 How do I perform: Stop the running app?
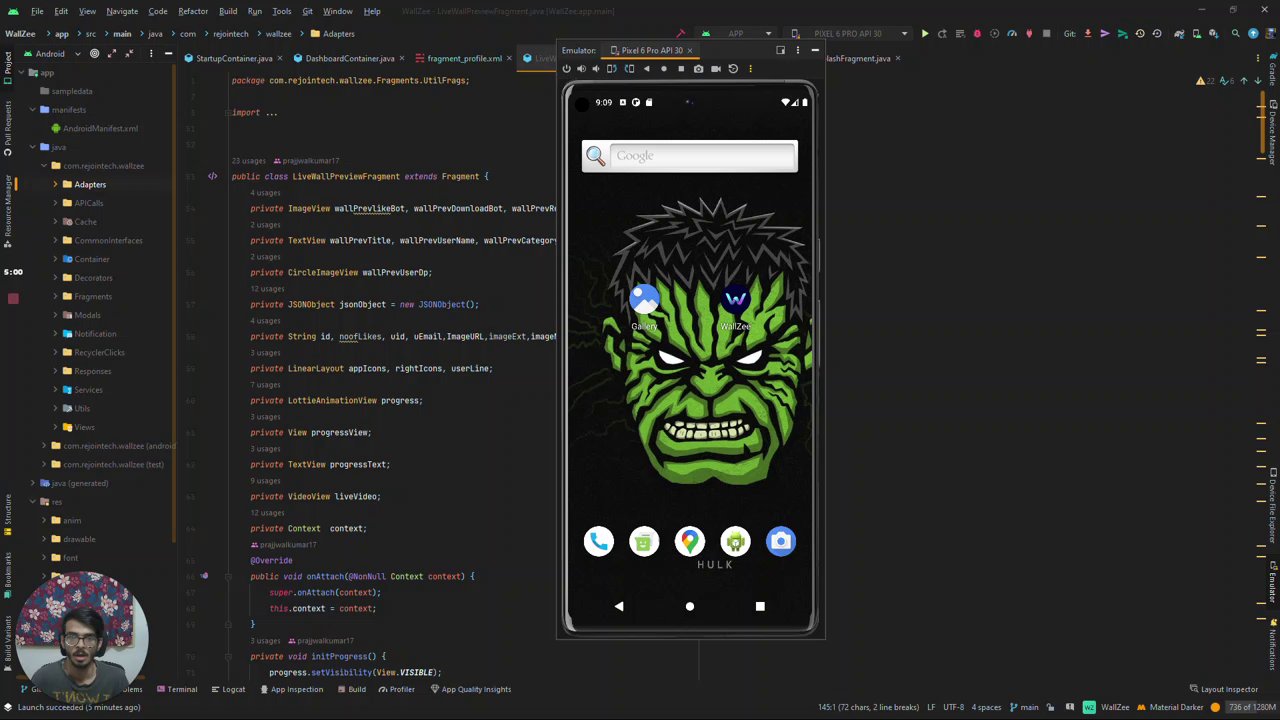coord(1046,34)
